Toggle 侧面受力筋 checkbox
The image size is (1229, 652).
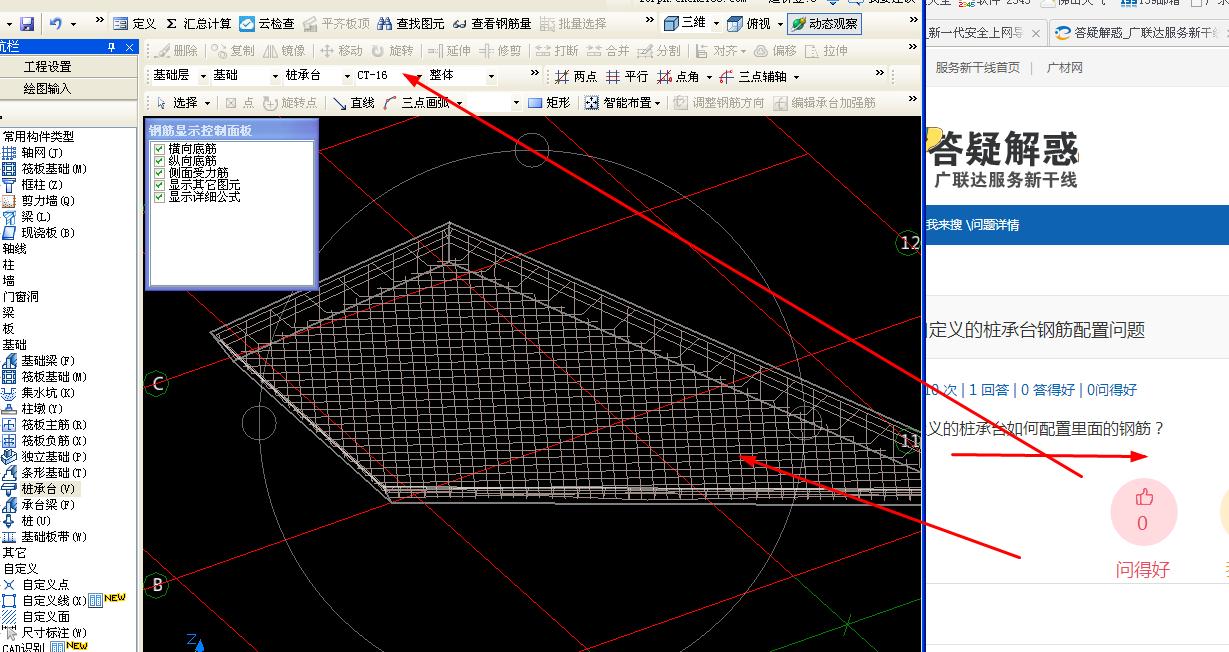pyautogui.click(x=159, y=173)
